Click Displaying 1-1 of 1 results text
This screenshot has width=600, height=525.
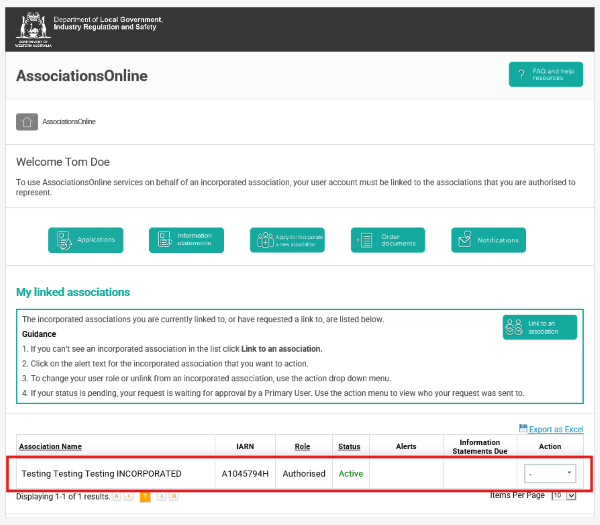(x=63, y=496)
